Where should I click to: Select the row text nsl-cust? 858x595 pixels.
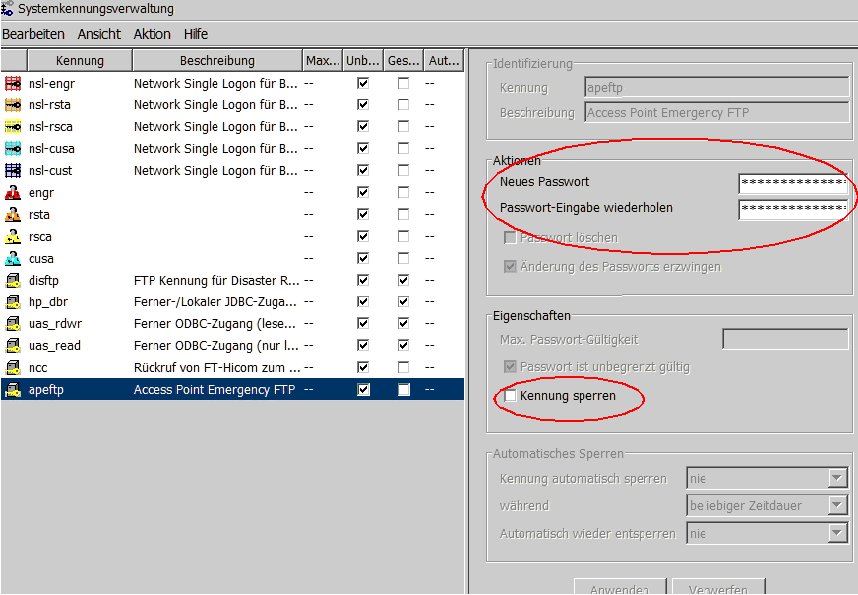(x=50, y=170)
